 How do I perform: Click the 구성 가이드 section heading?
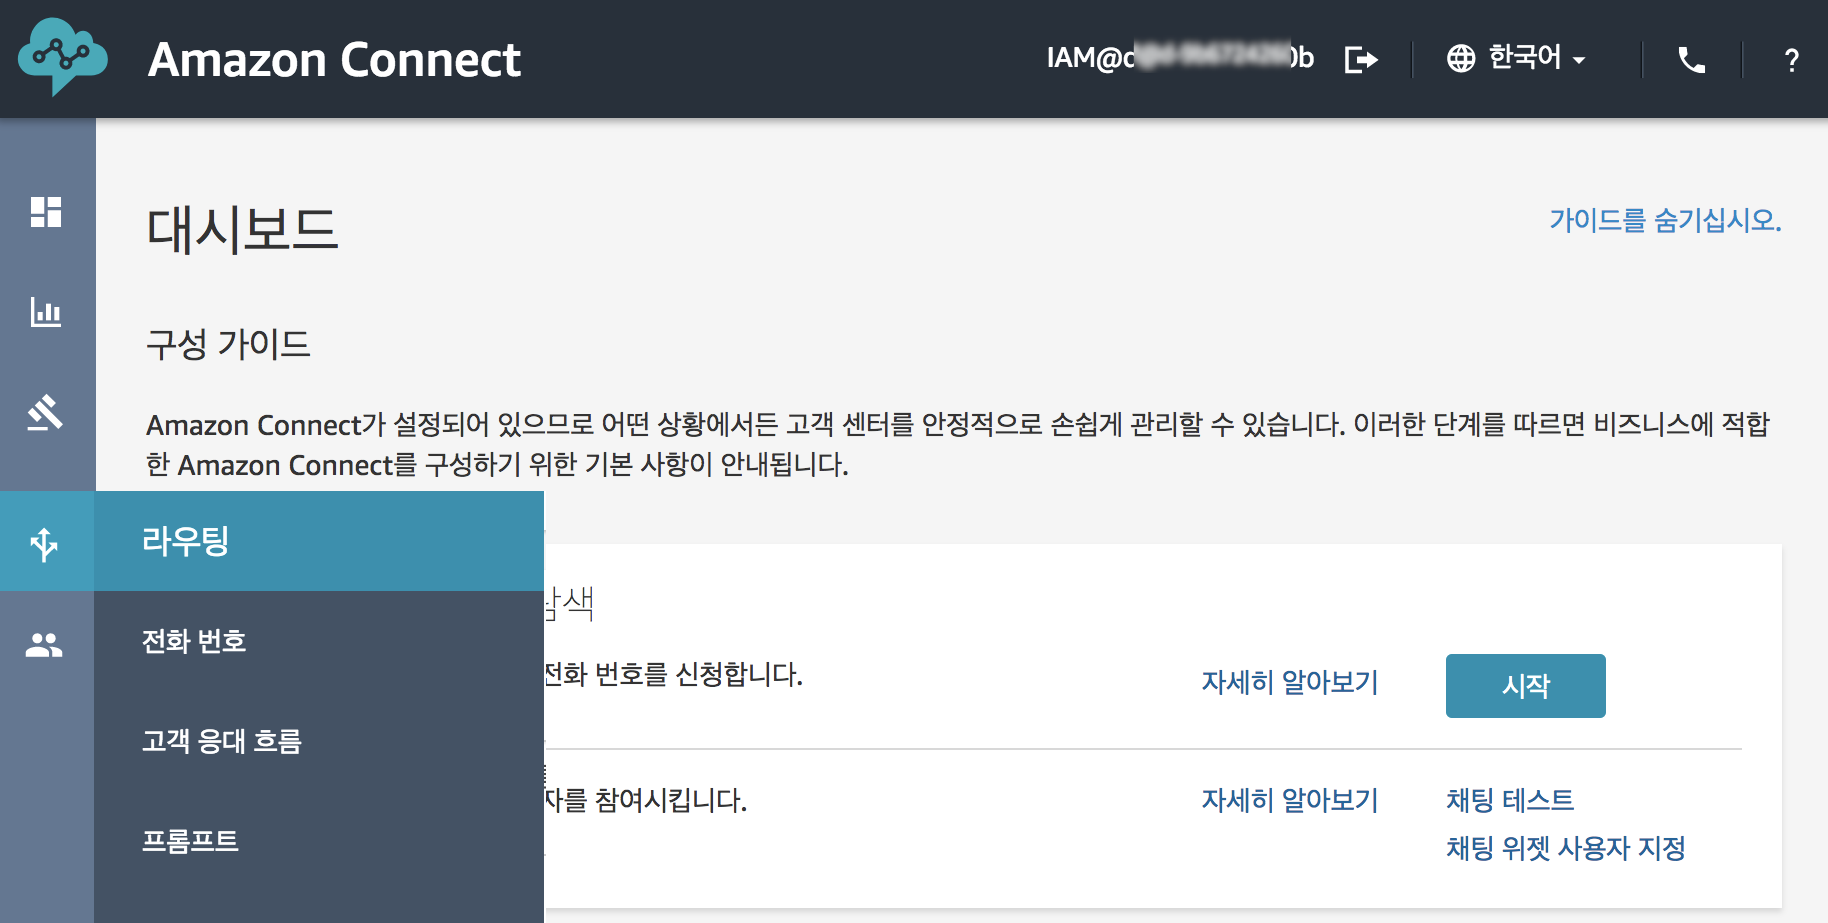228,344
